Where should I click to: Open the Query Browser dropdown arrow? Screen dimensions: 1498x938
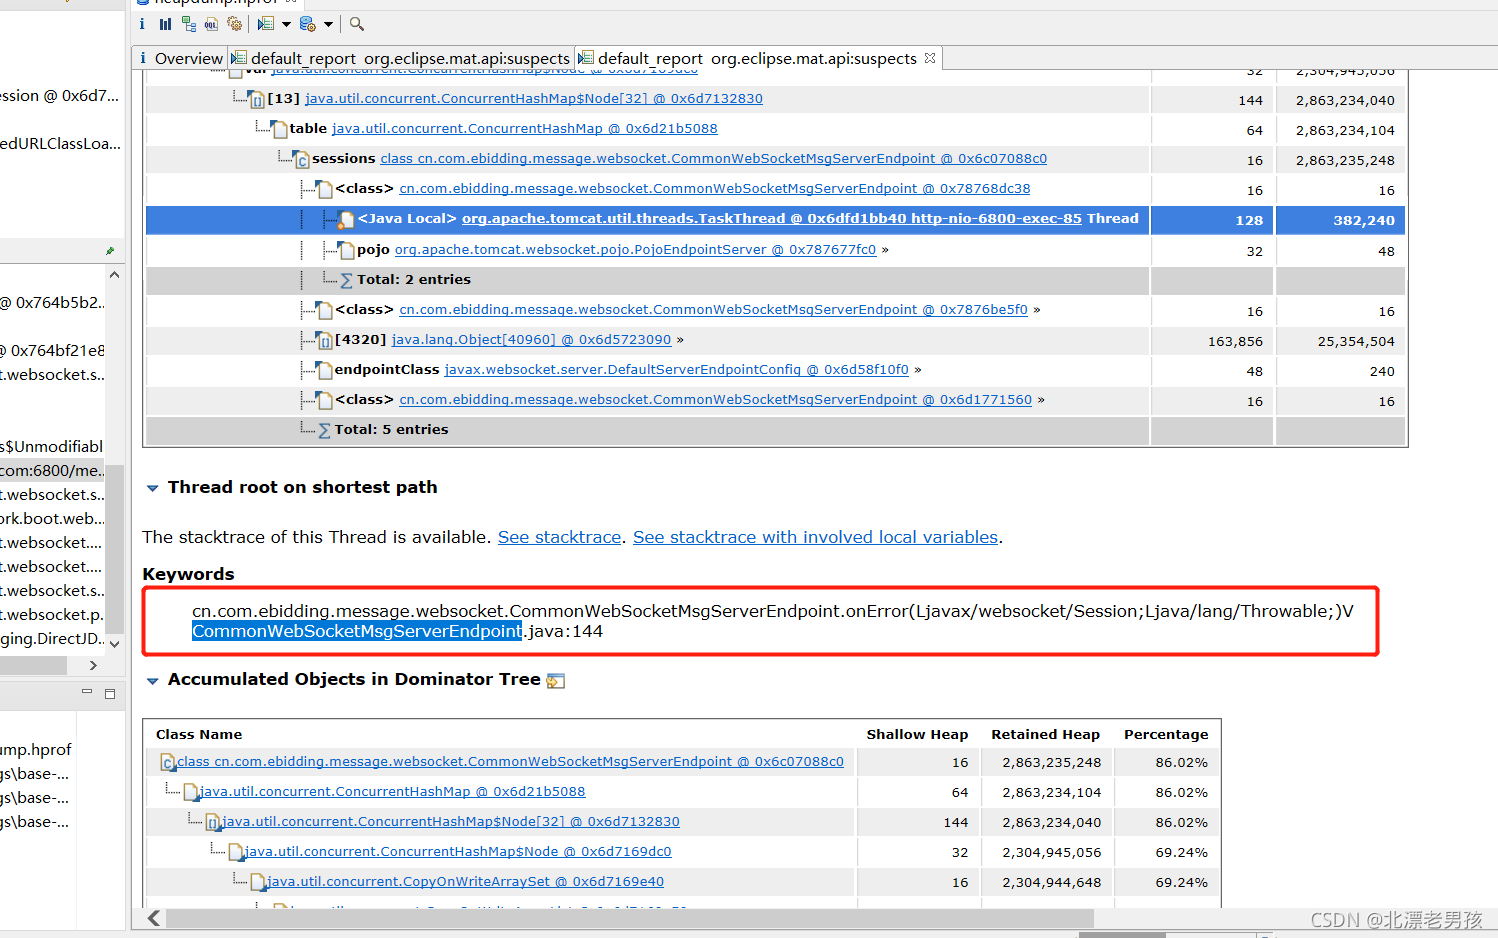click(x=328, y=24)
